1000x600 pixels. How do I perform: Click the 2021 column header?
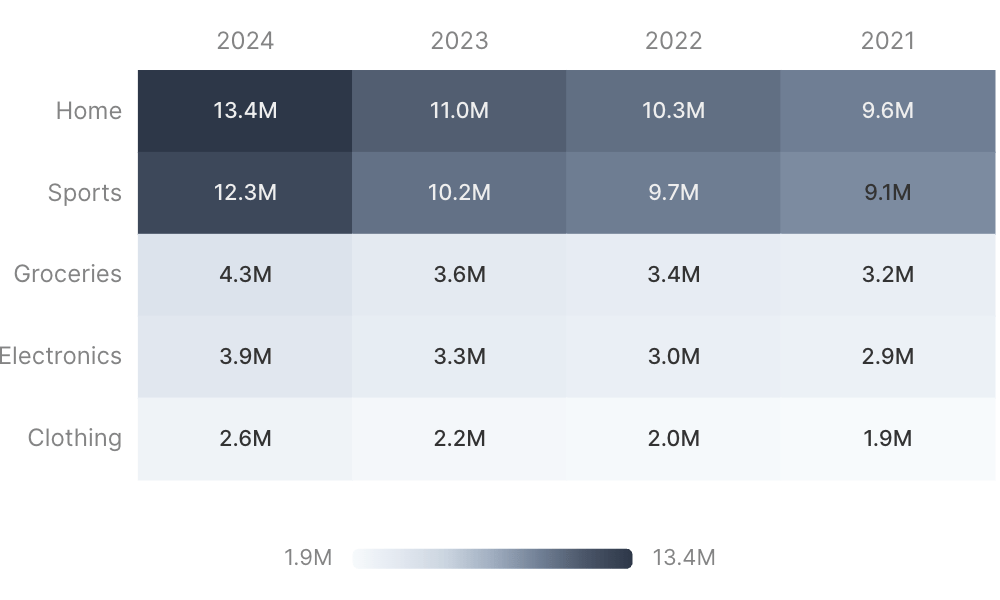pos(888,41)
